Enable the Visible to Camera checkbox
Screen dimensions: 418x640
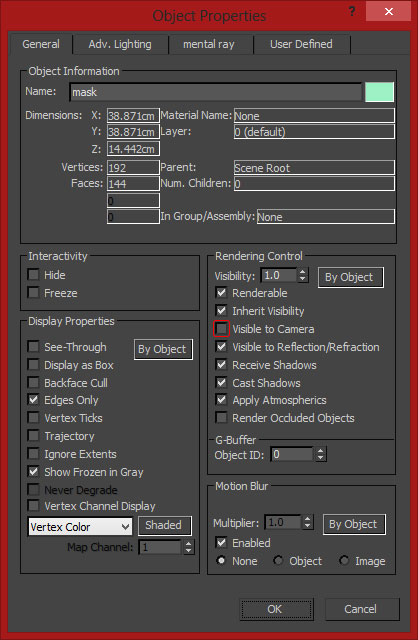(x=222, y=329)
